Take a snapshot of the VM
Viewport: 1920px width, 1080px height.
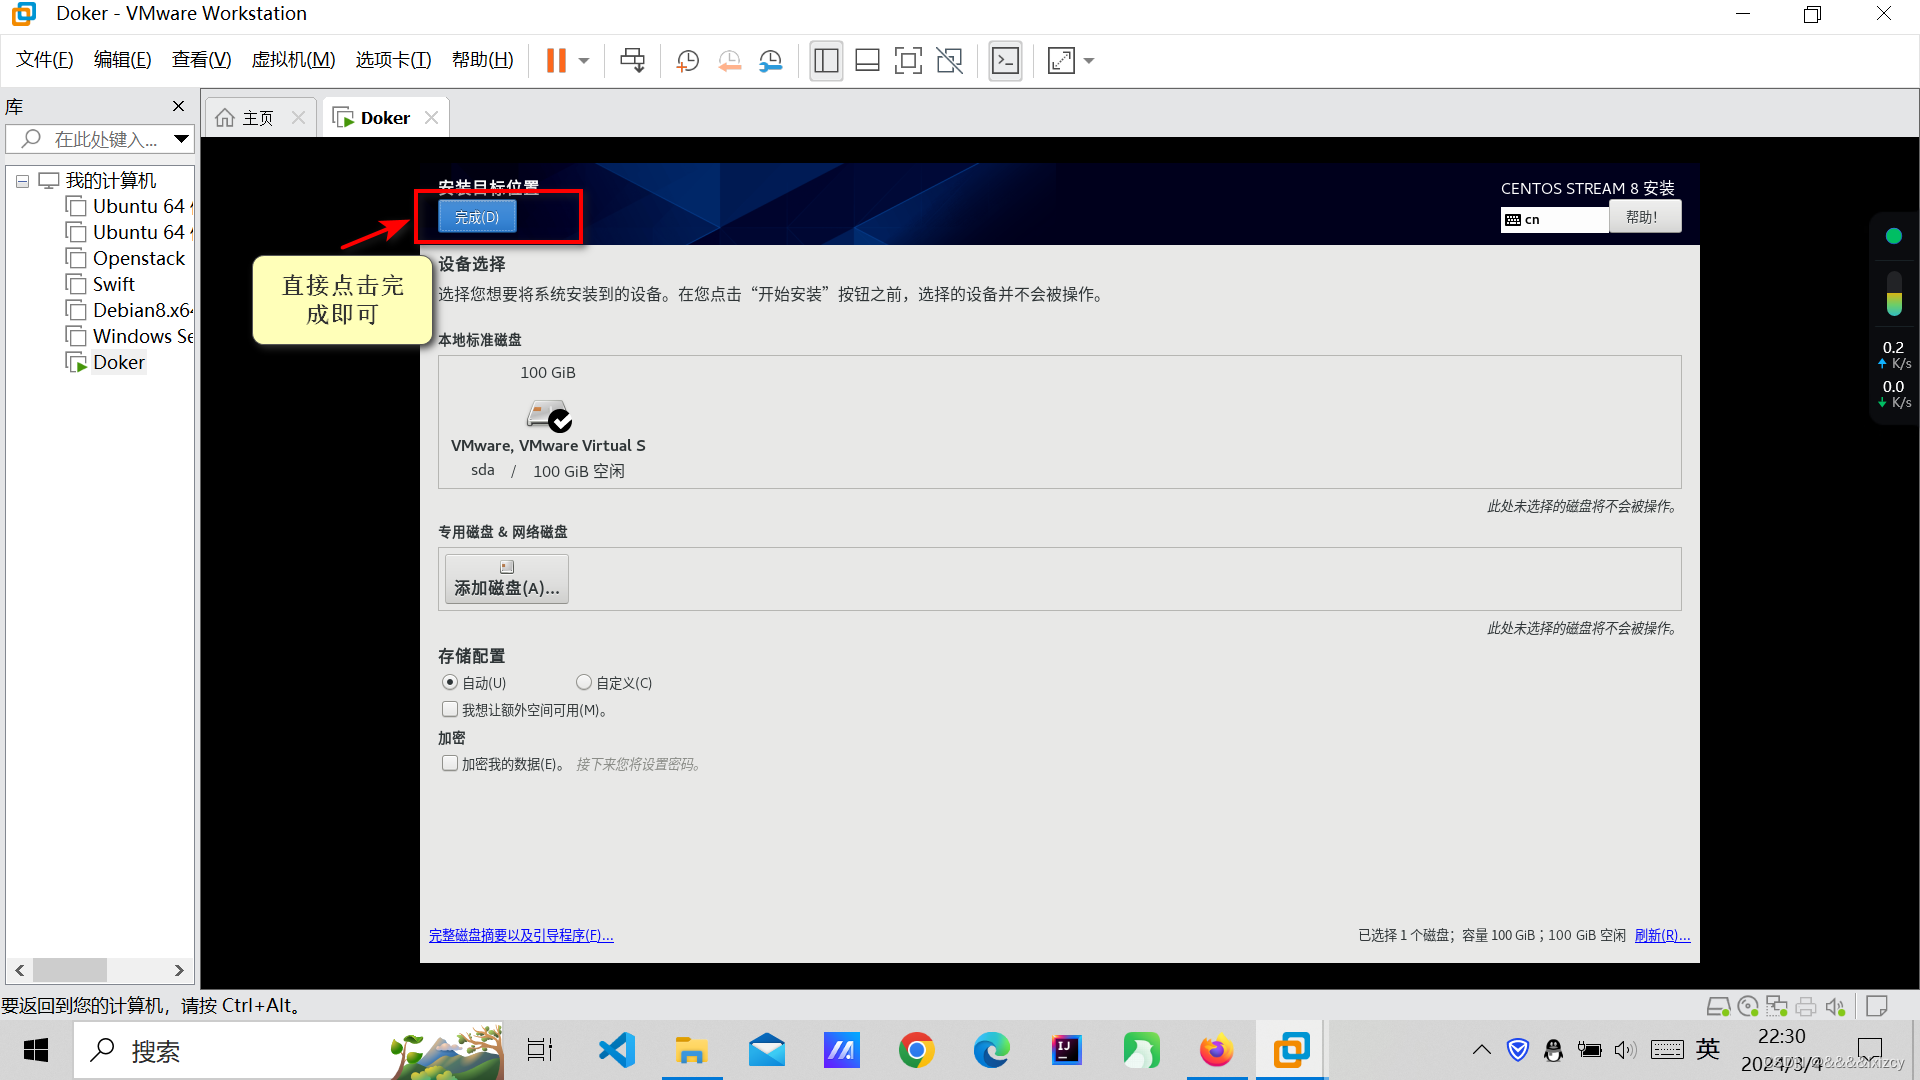click(x=687, y=61)
